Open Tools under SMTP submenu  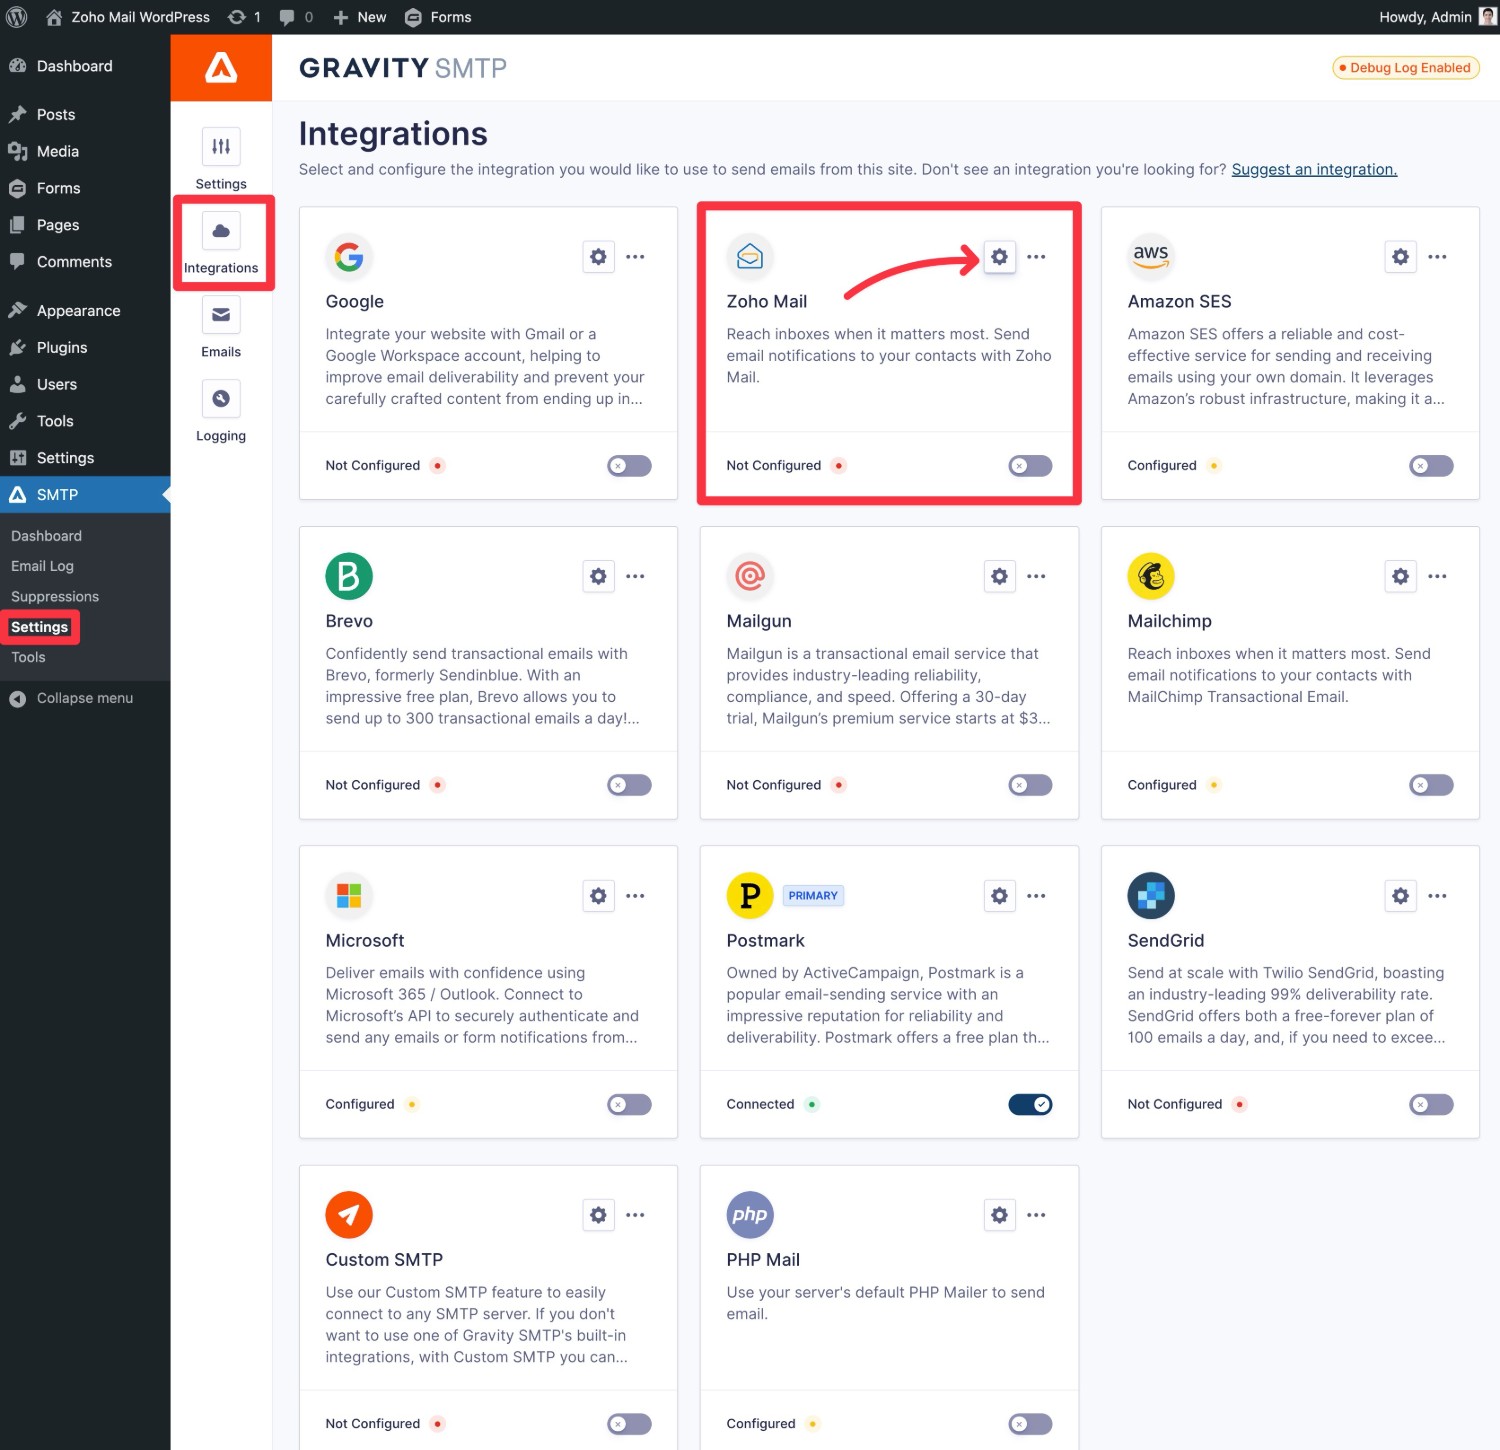(x=28, y=657)
